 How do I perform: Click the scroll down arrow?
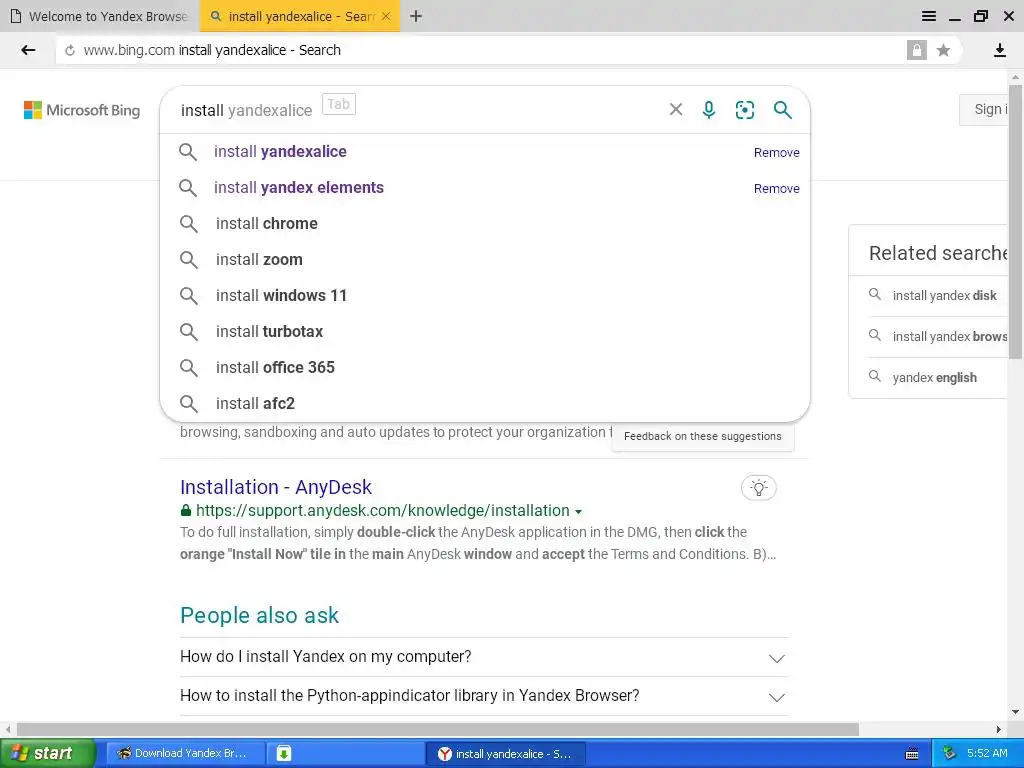1015,712
